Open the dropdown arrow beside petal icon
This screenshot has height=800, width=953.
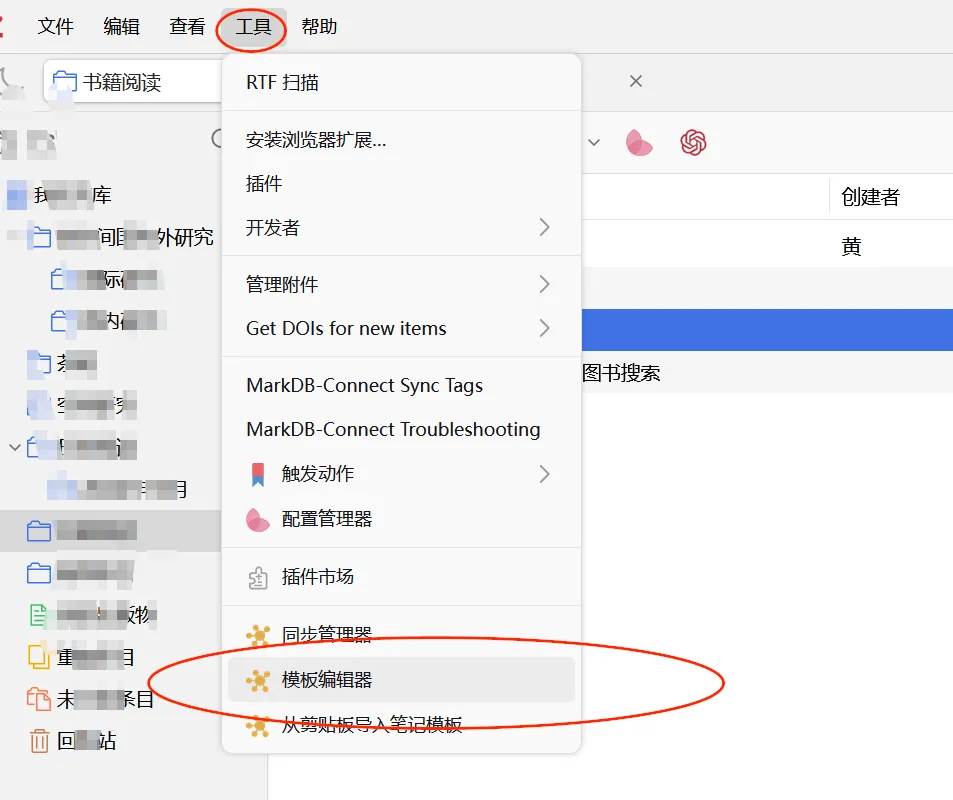pos(594,143)
